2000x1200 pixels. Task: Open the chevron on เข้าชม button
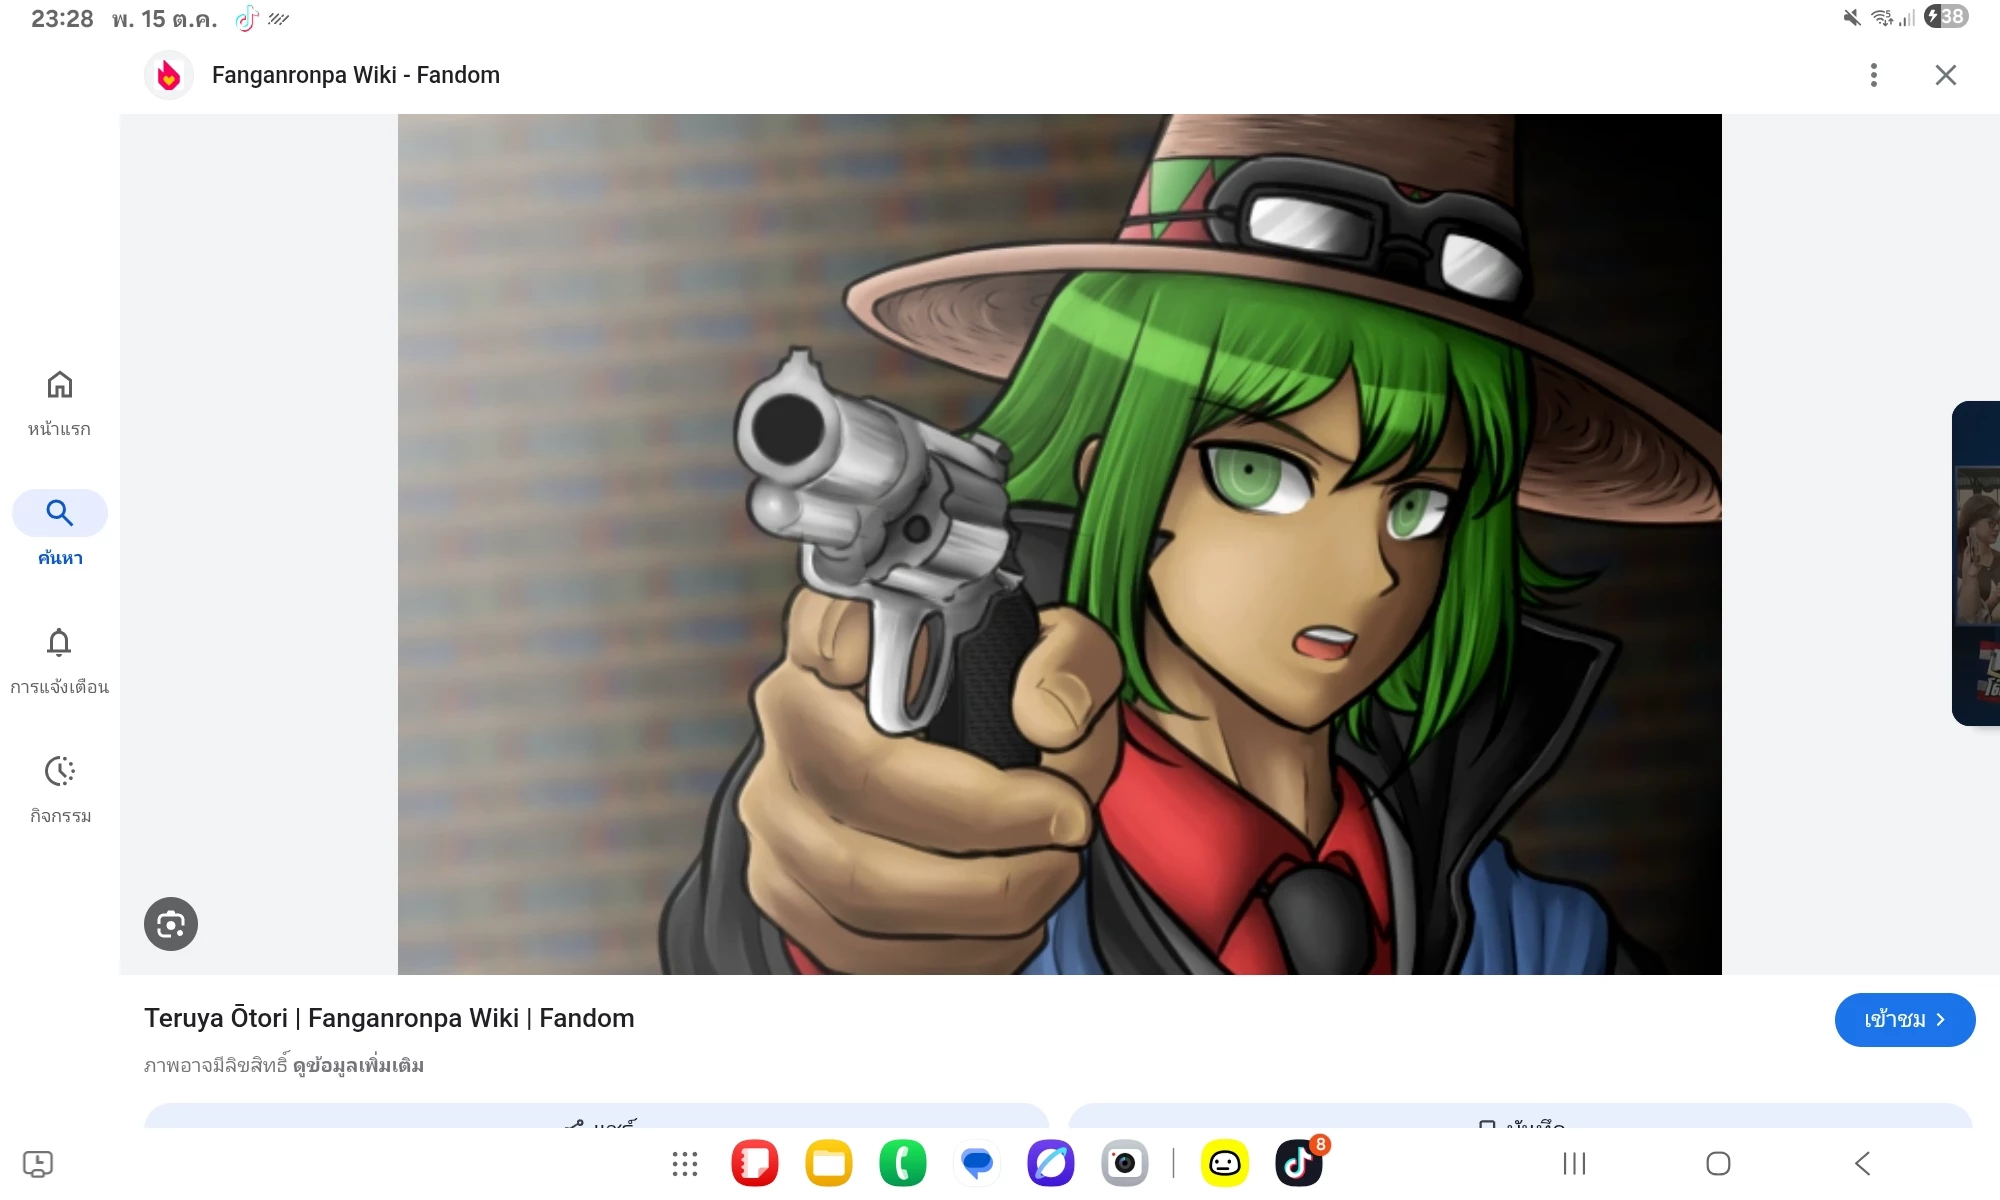coord(1941,1020)
